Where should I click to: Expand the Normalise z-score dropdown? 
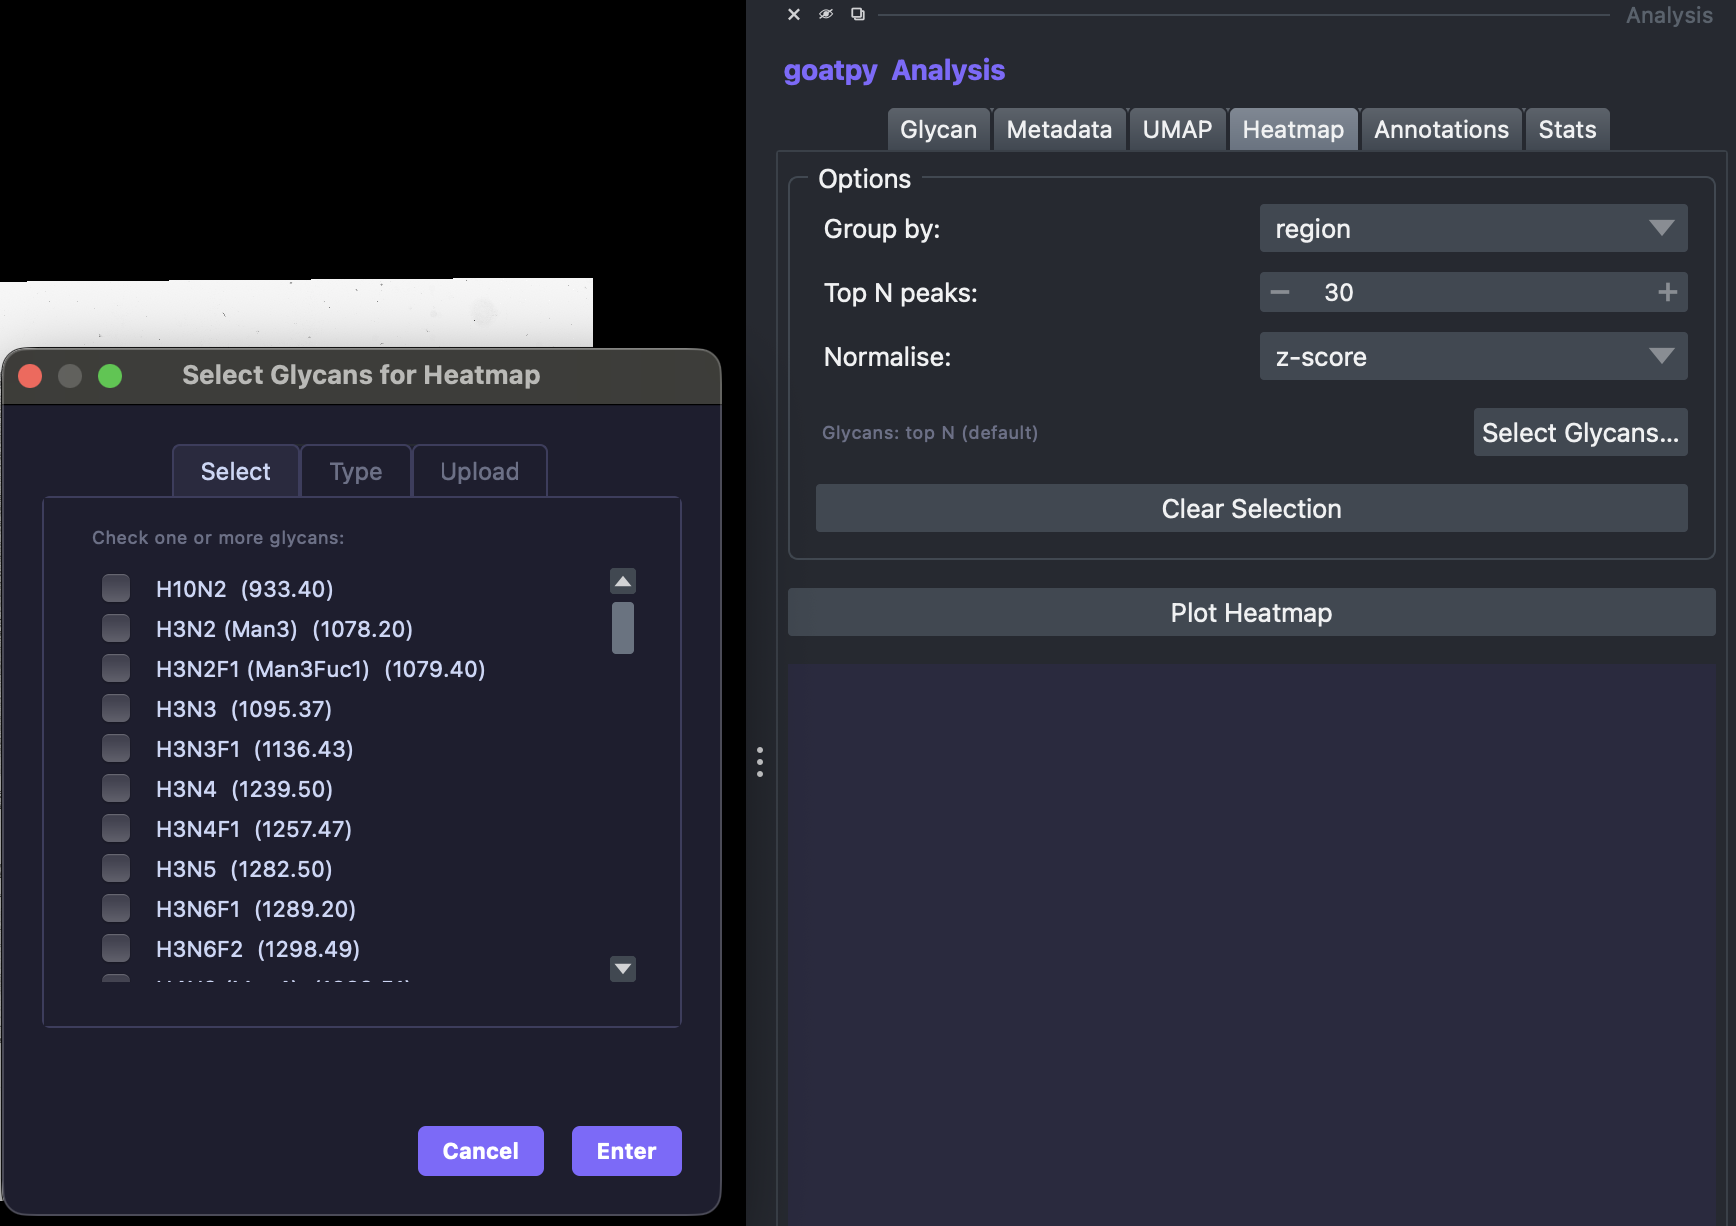click(x=1473, y=357)
